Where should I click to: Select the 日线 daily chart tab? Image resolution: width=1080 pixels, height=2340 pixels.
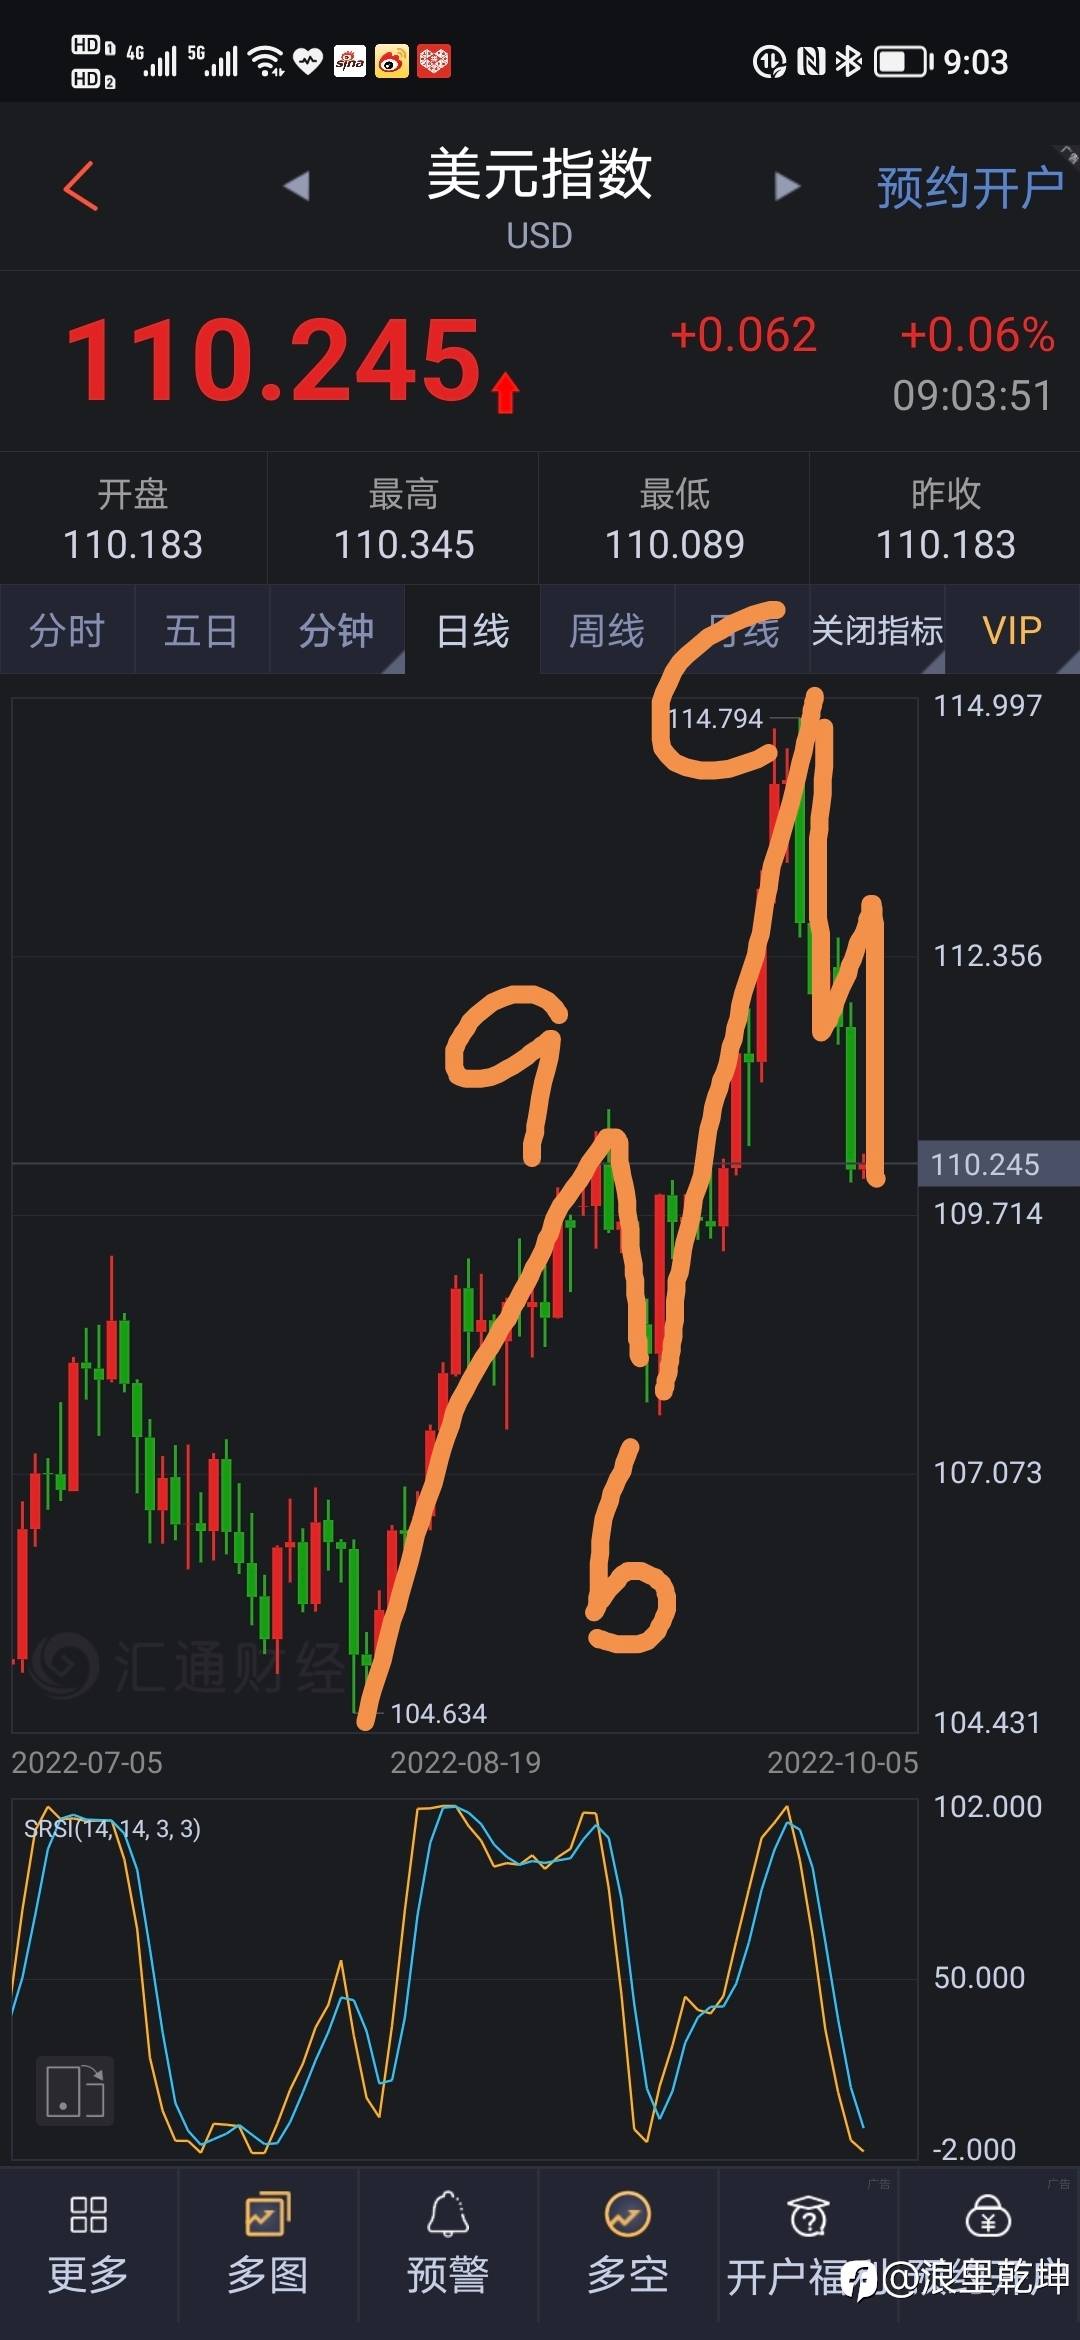473,631
